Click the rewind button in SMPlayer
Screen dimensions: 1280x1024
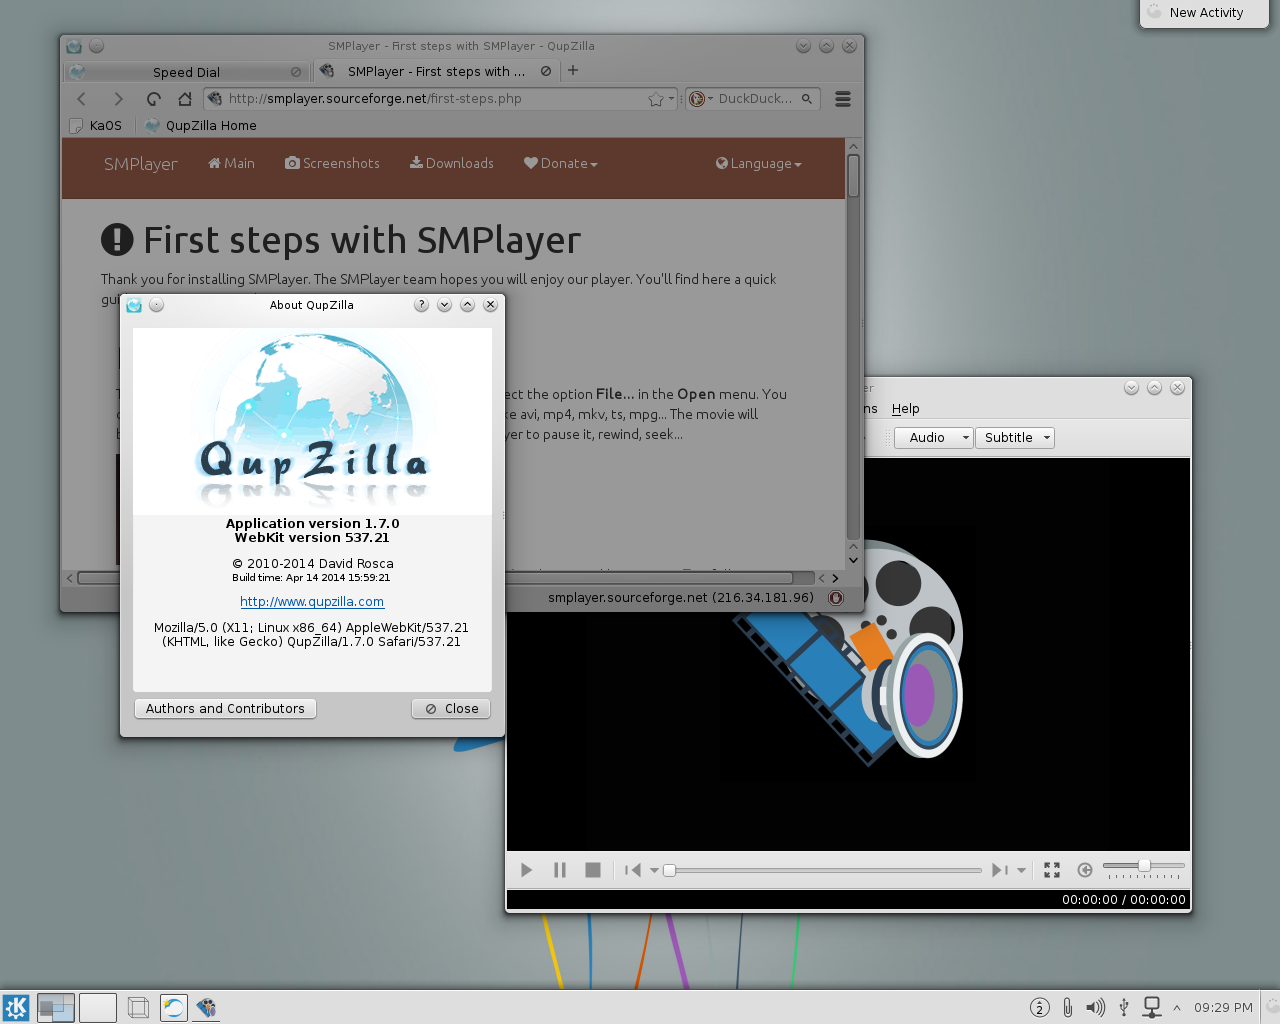click(633, 870)
